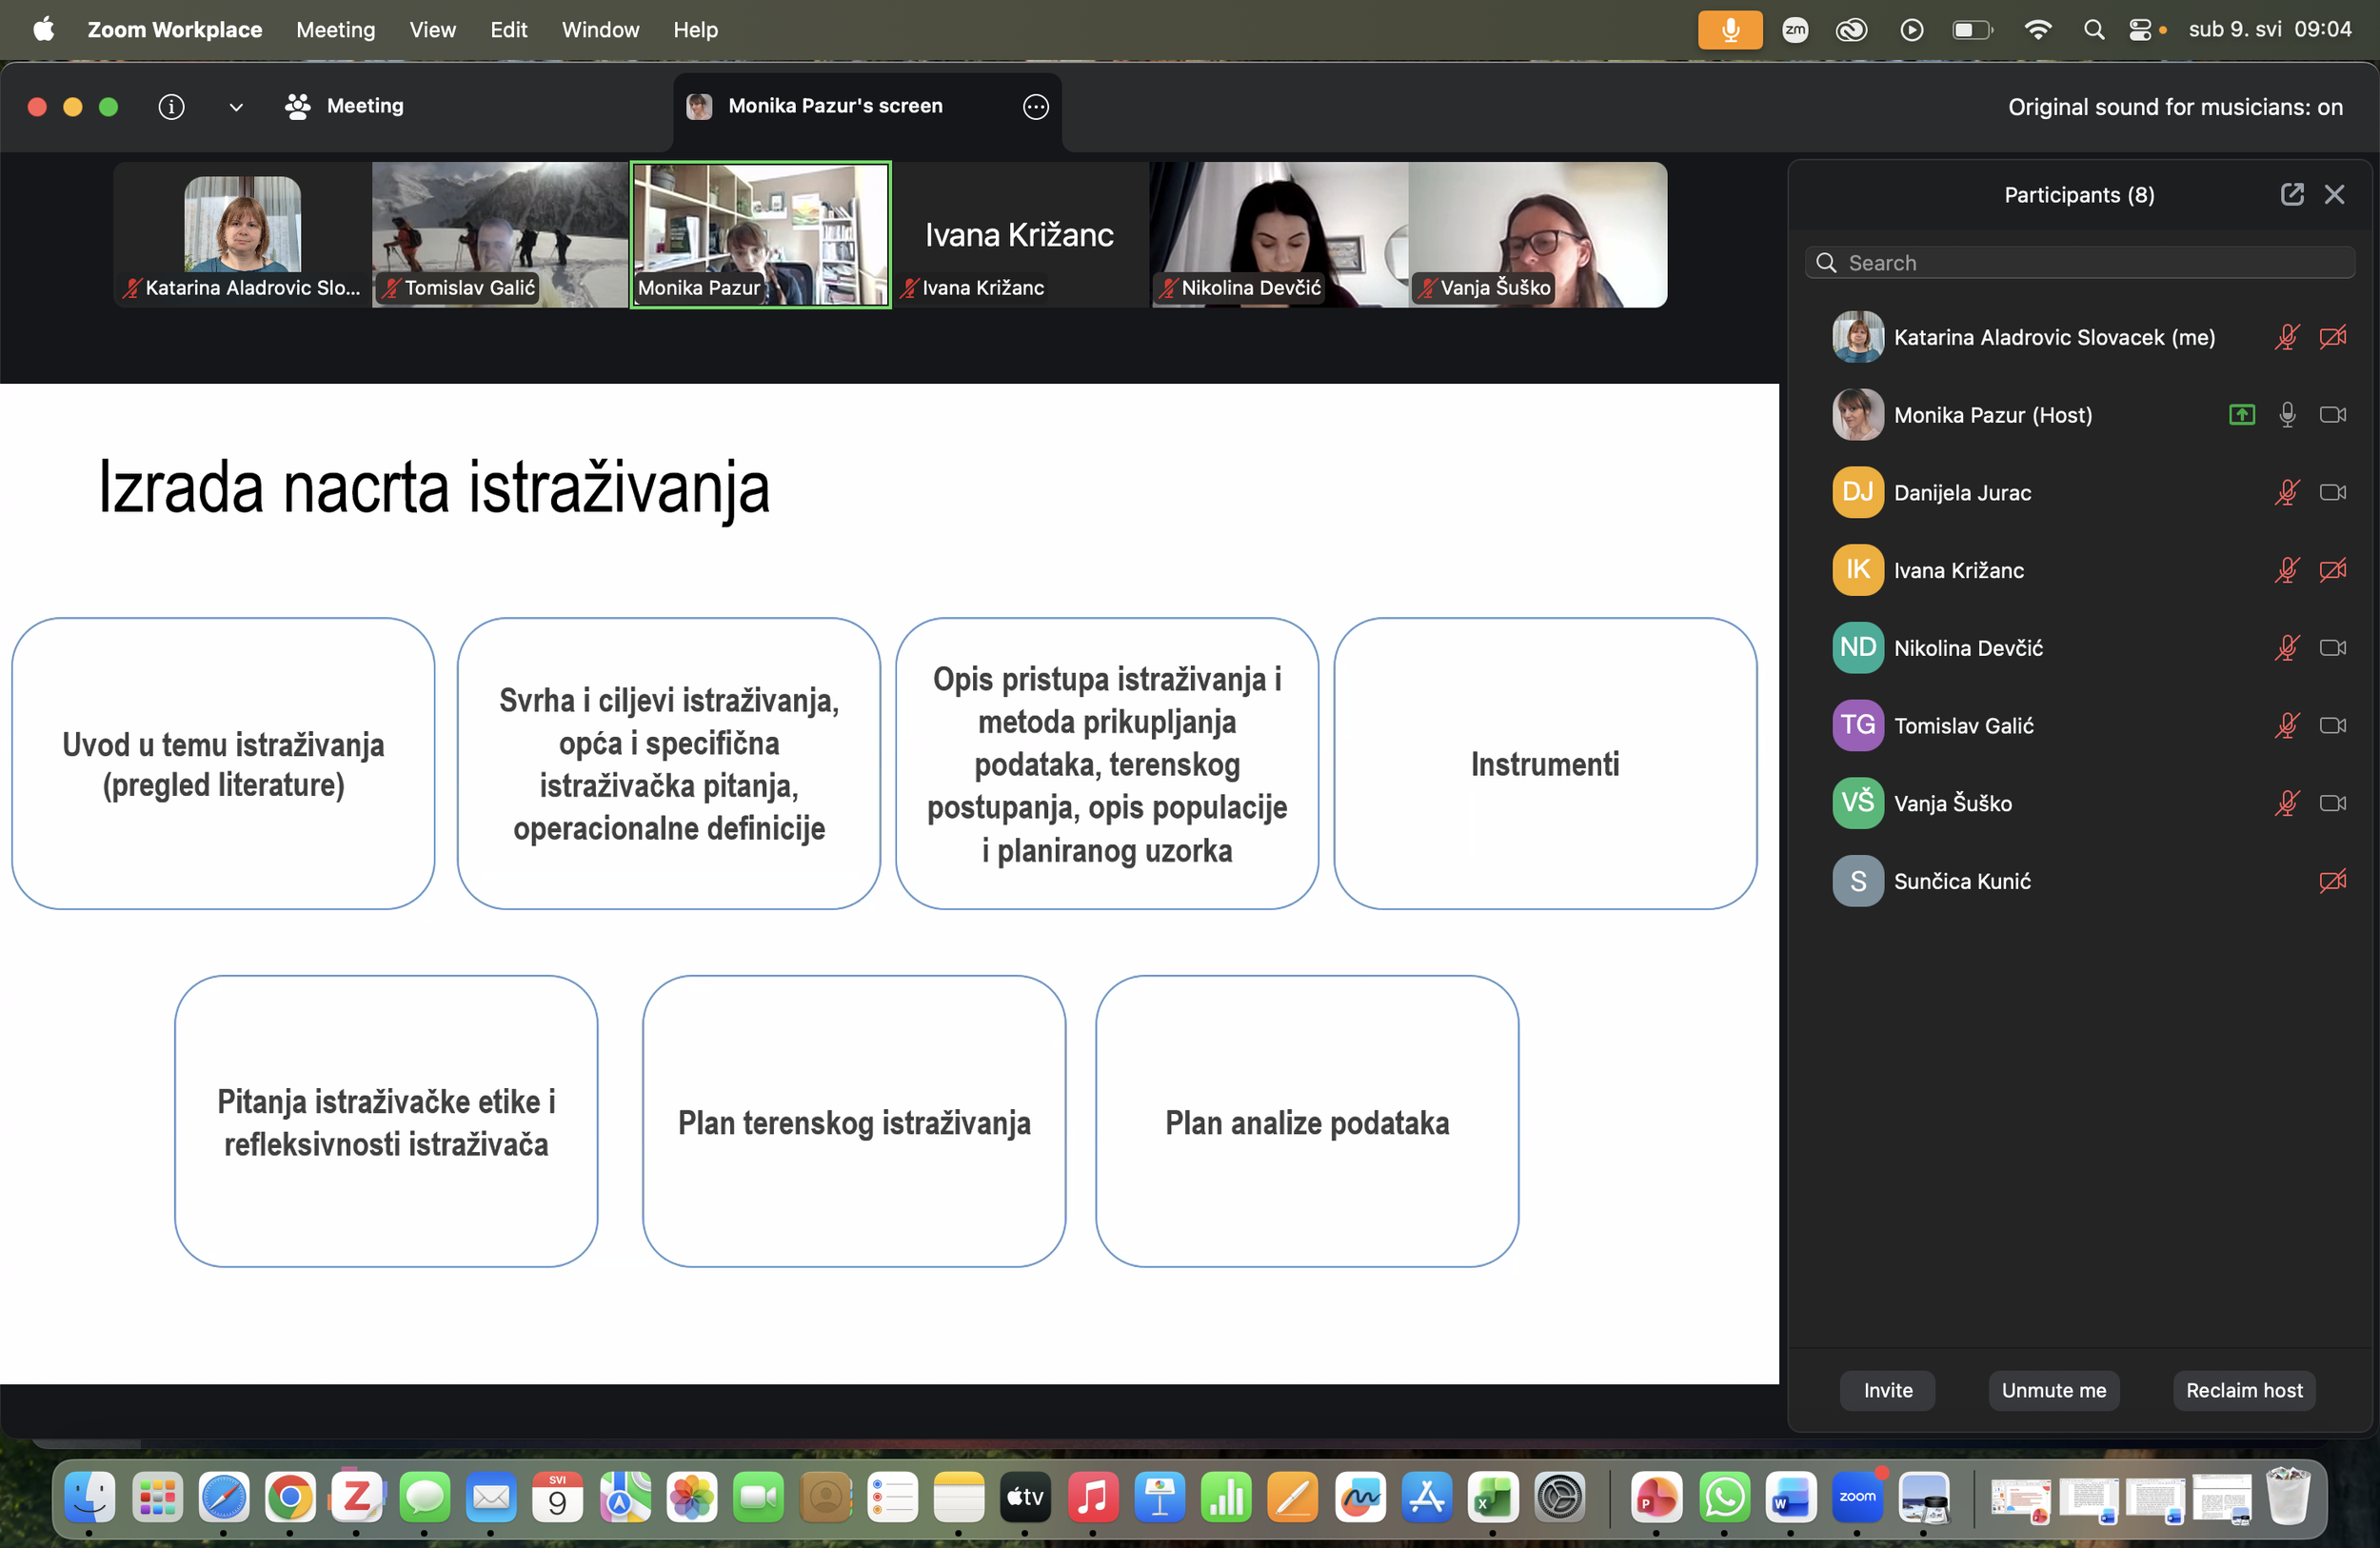Image resolution: width=2380 pixels, height=1548 pixels.
Task: Click Original sound for musicians toggle
Action: coord(2175,107)
